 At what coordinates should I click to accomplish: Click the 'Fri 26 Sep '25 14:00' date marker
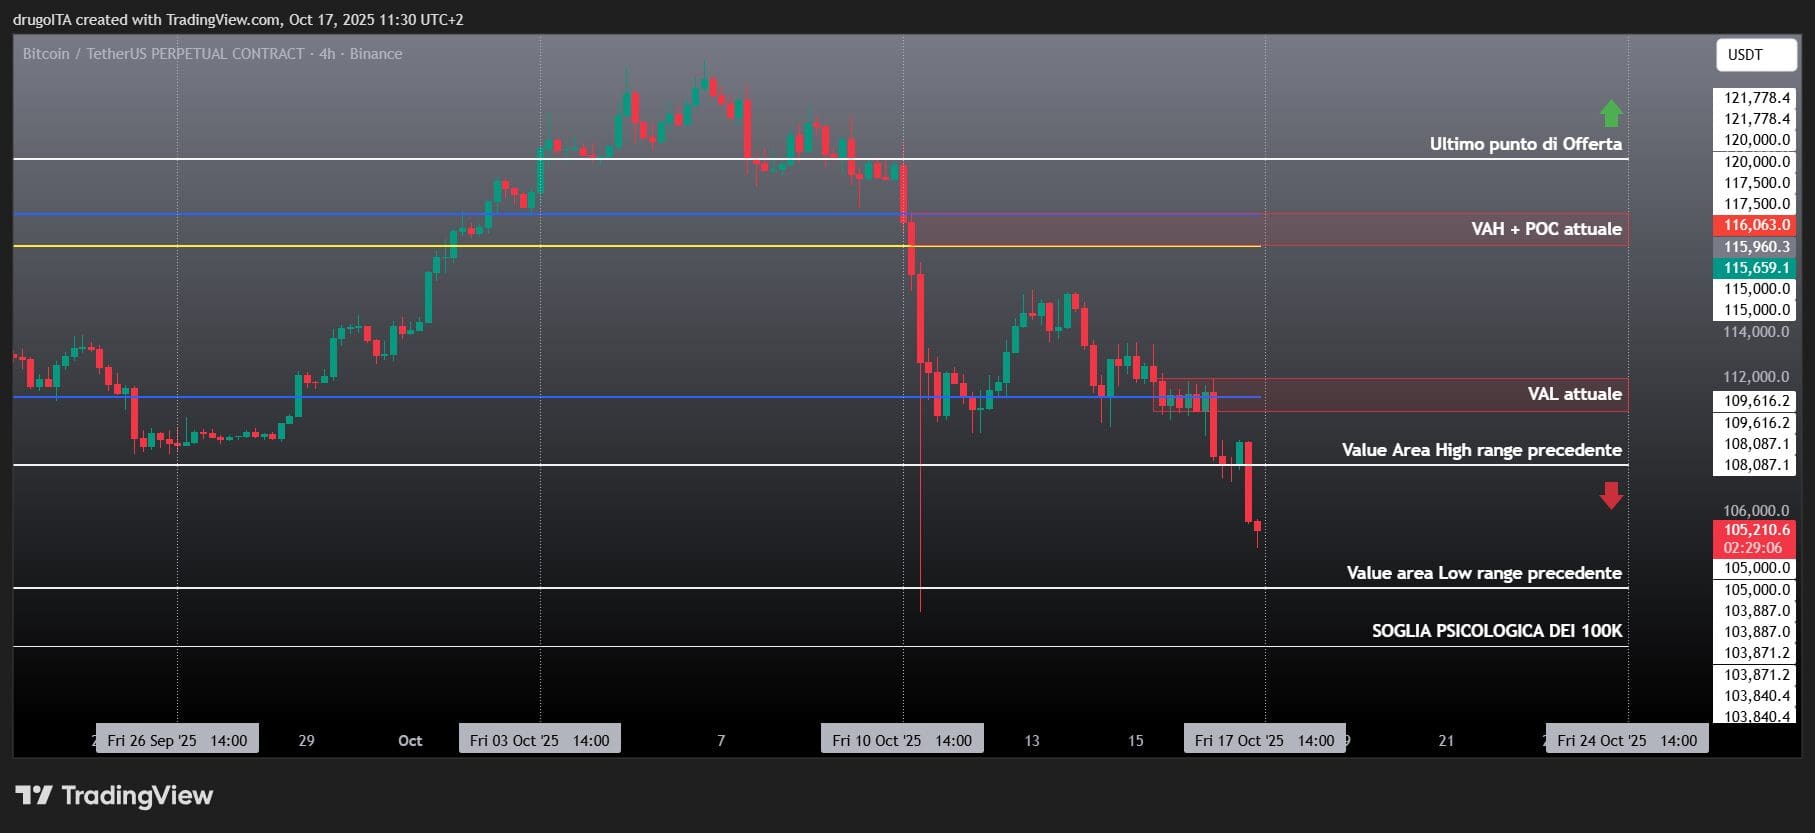(x=177, y=740)
